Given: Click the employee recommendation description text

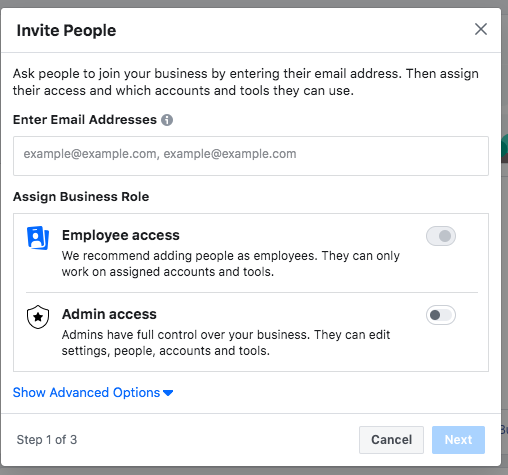Looking at the screenshot, I should (231, 264).
